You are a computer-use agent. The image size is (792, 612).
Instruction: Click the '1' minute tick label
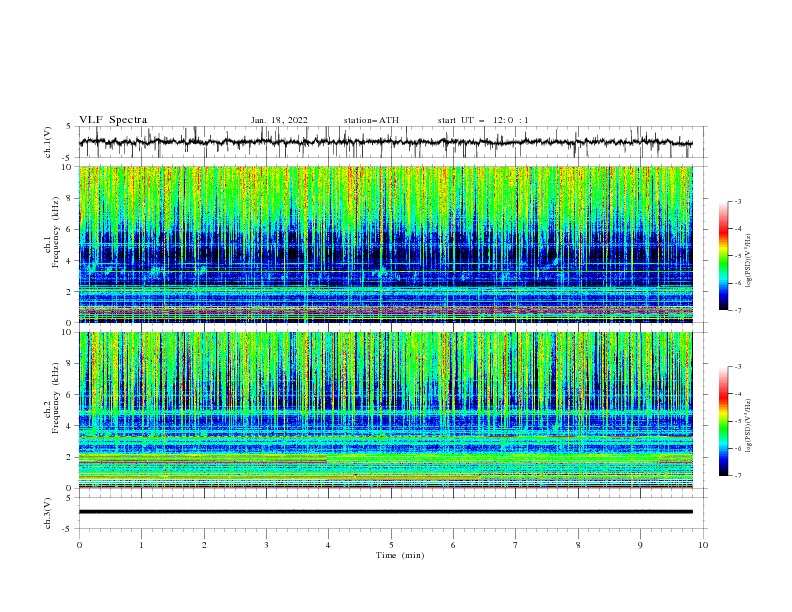click(141, 545)
